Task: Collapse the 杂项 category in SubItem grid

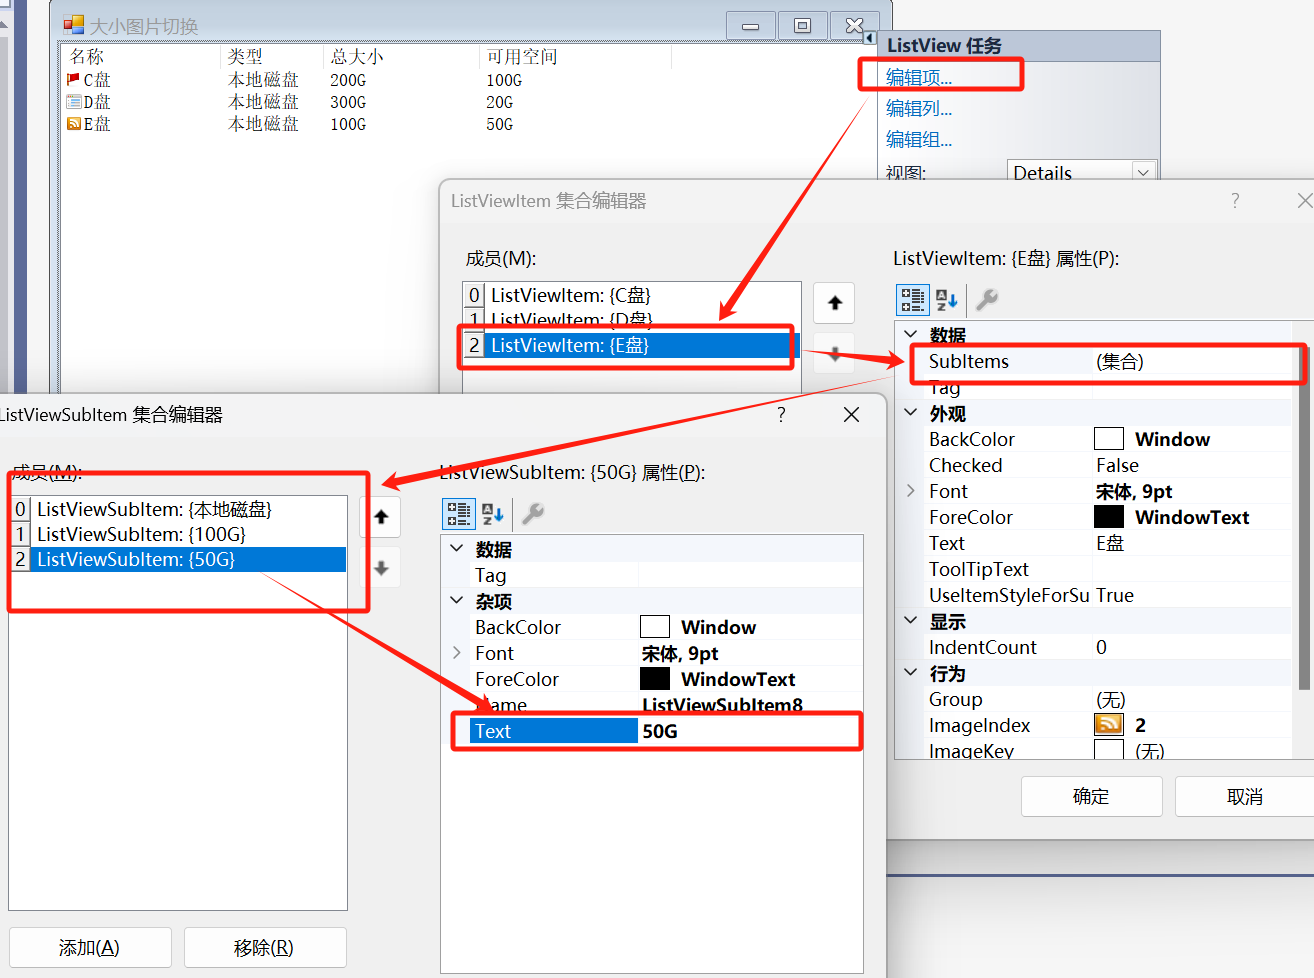Action: (x=457, y=601)
